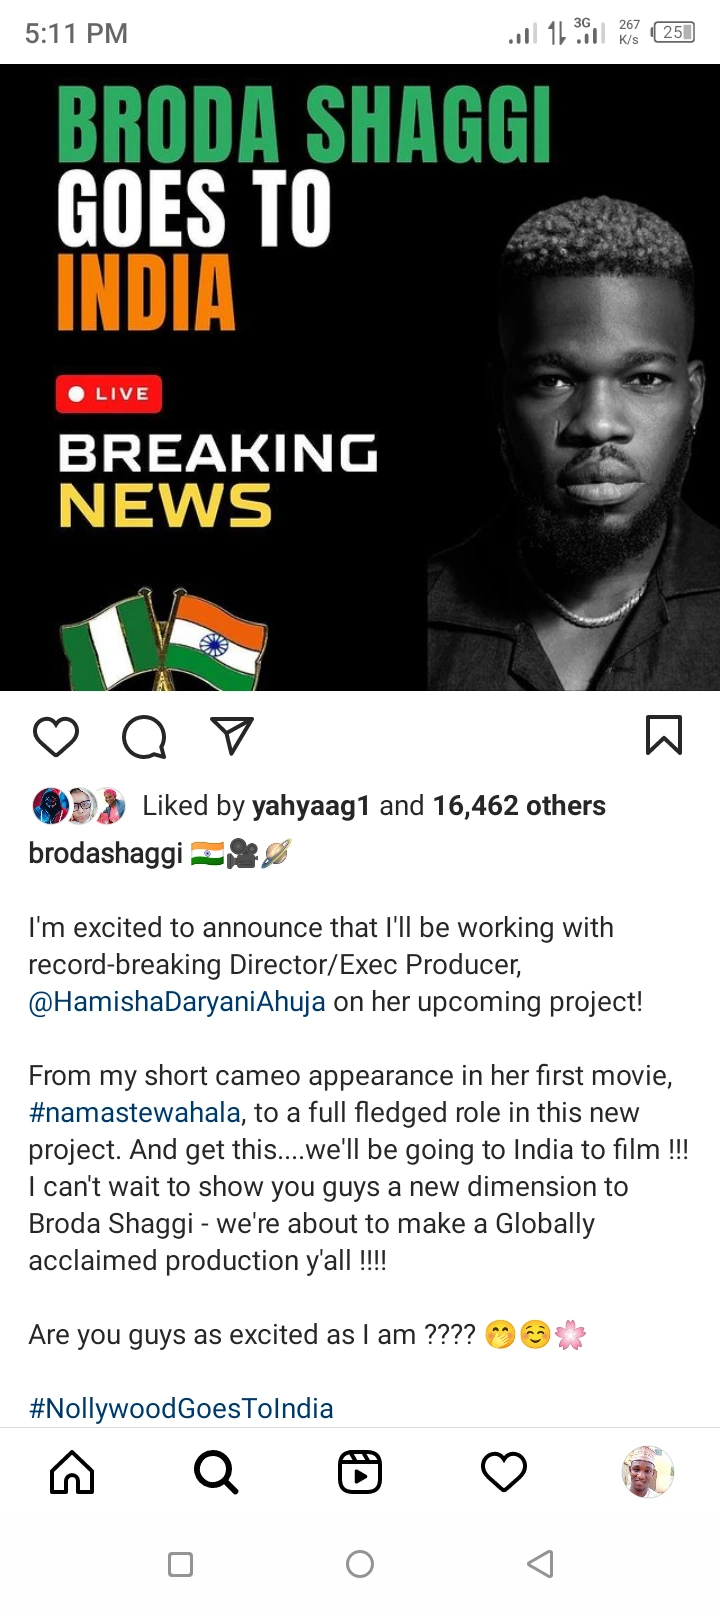The image size is (720, 1612).
Task: Go to Home feed tab
Action: tap(72, 1472)
